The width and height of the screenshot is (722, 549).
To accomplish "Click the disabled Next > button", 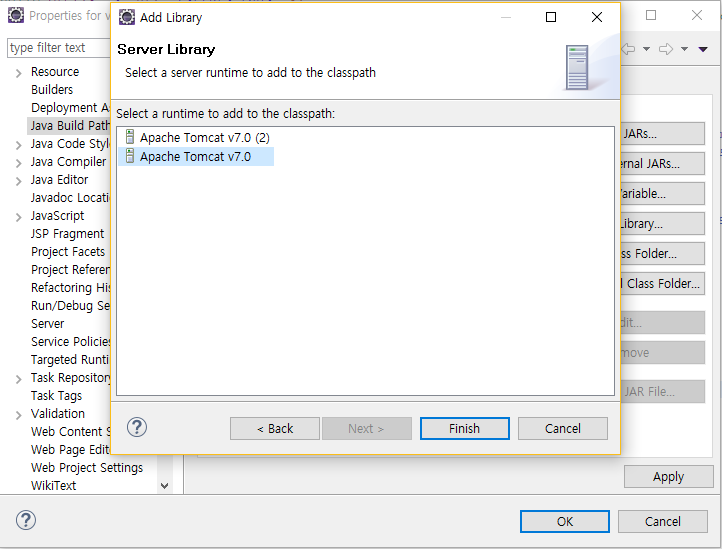I will (x=367, y=429).
